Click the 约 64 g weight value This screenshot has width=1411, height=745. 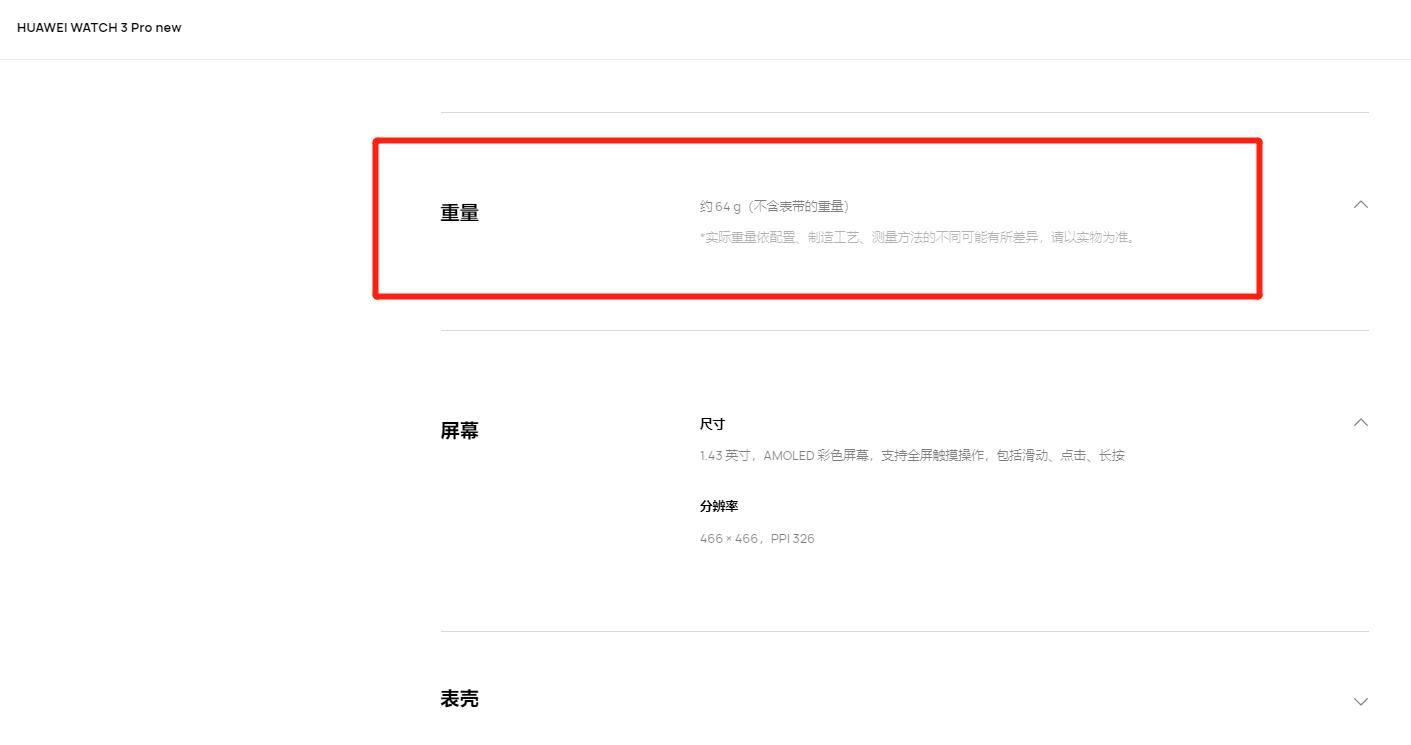click(x=720, y=207)
